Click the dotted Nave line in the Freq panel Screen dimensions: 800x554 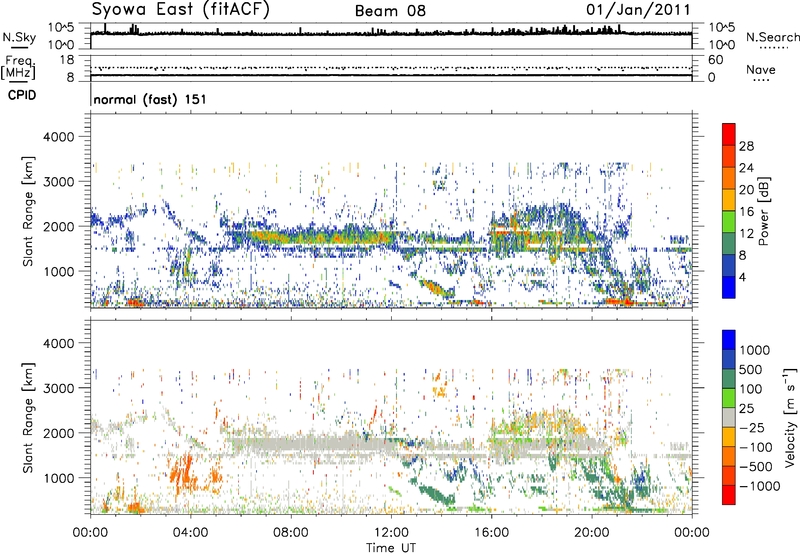click(391, 68)
